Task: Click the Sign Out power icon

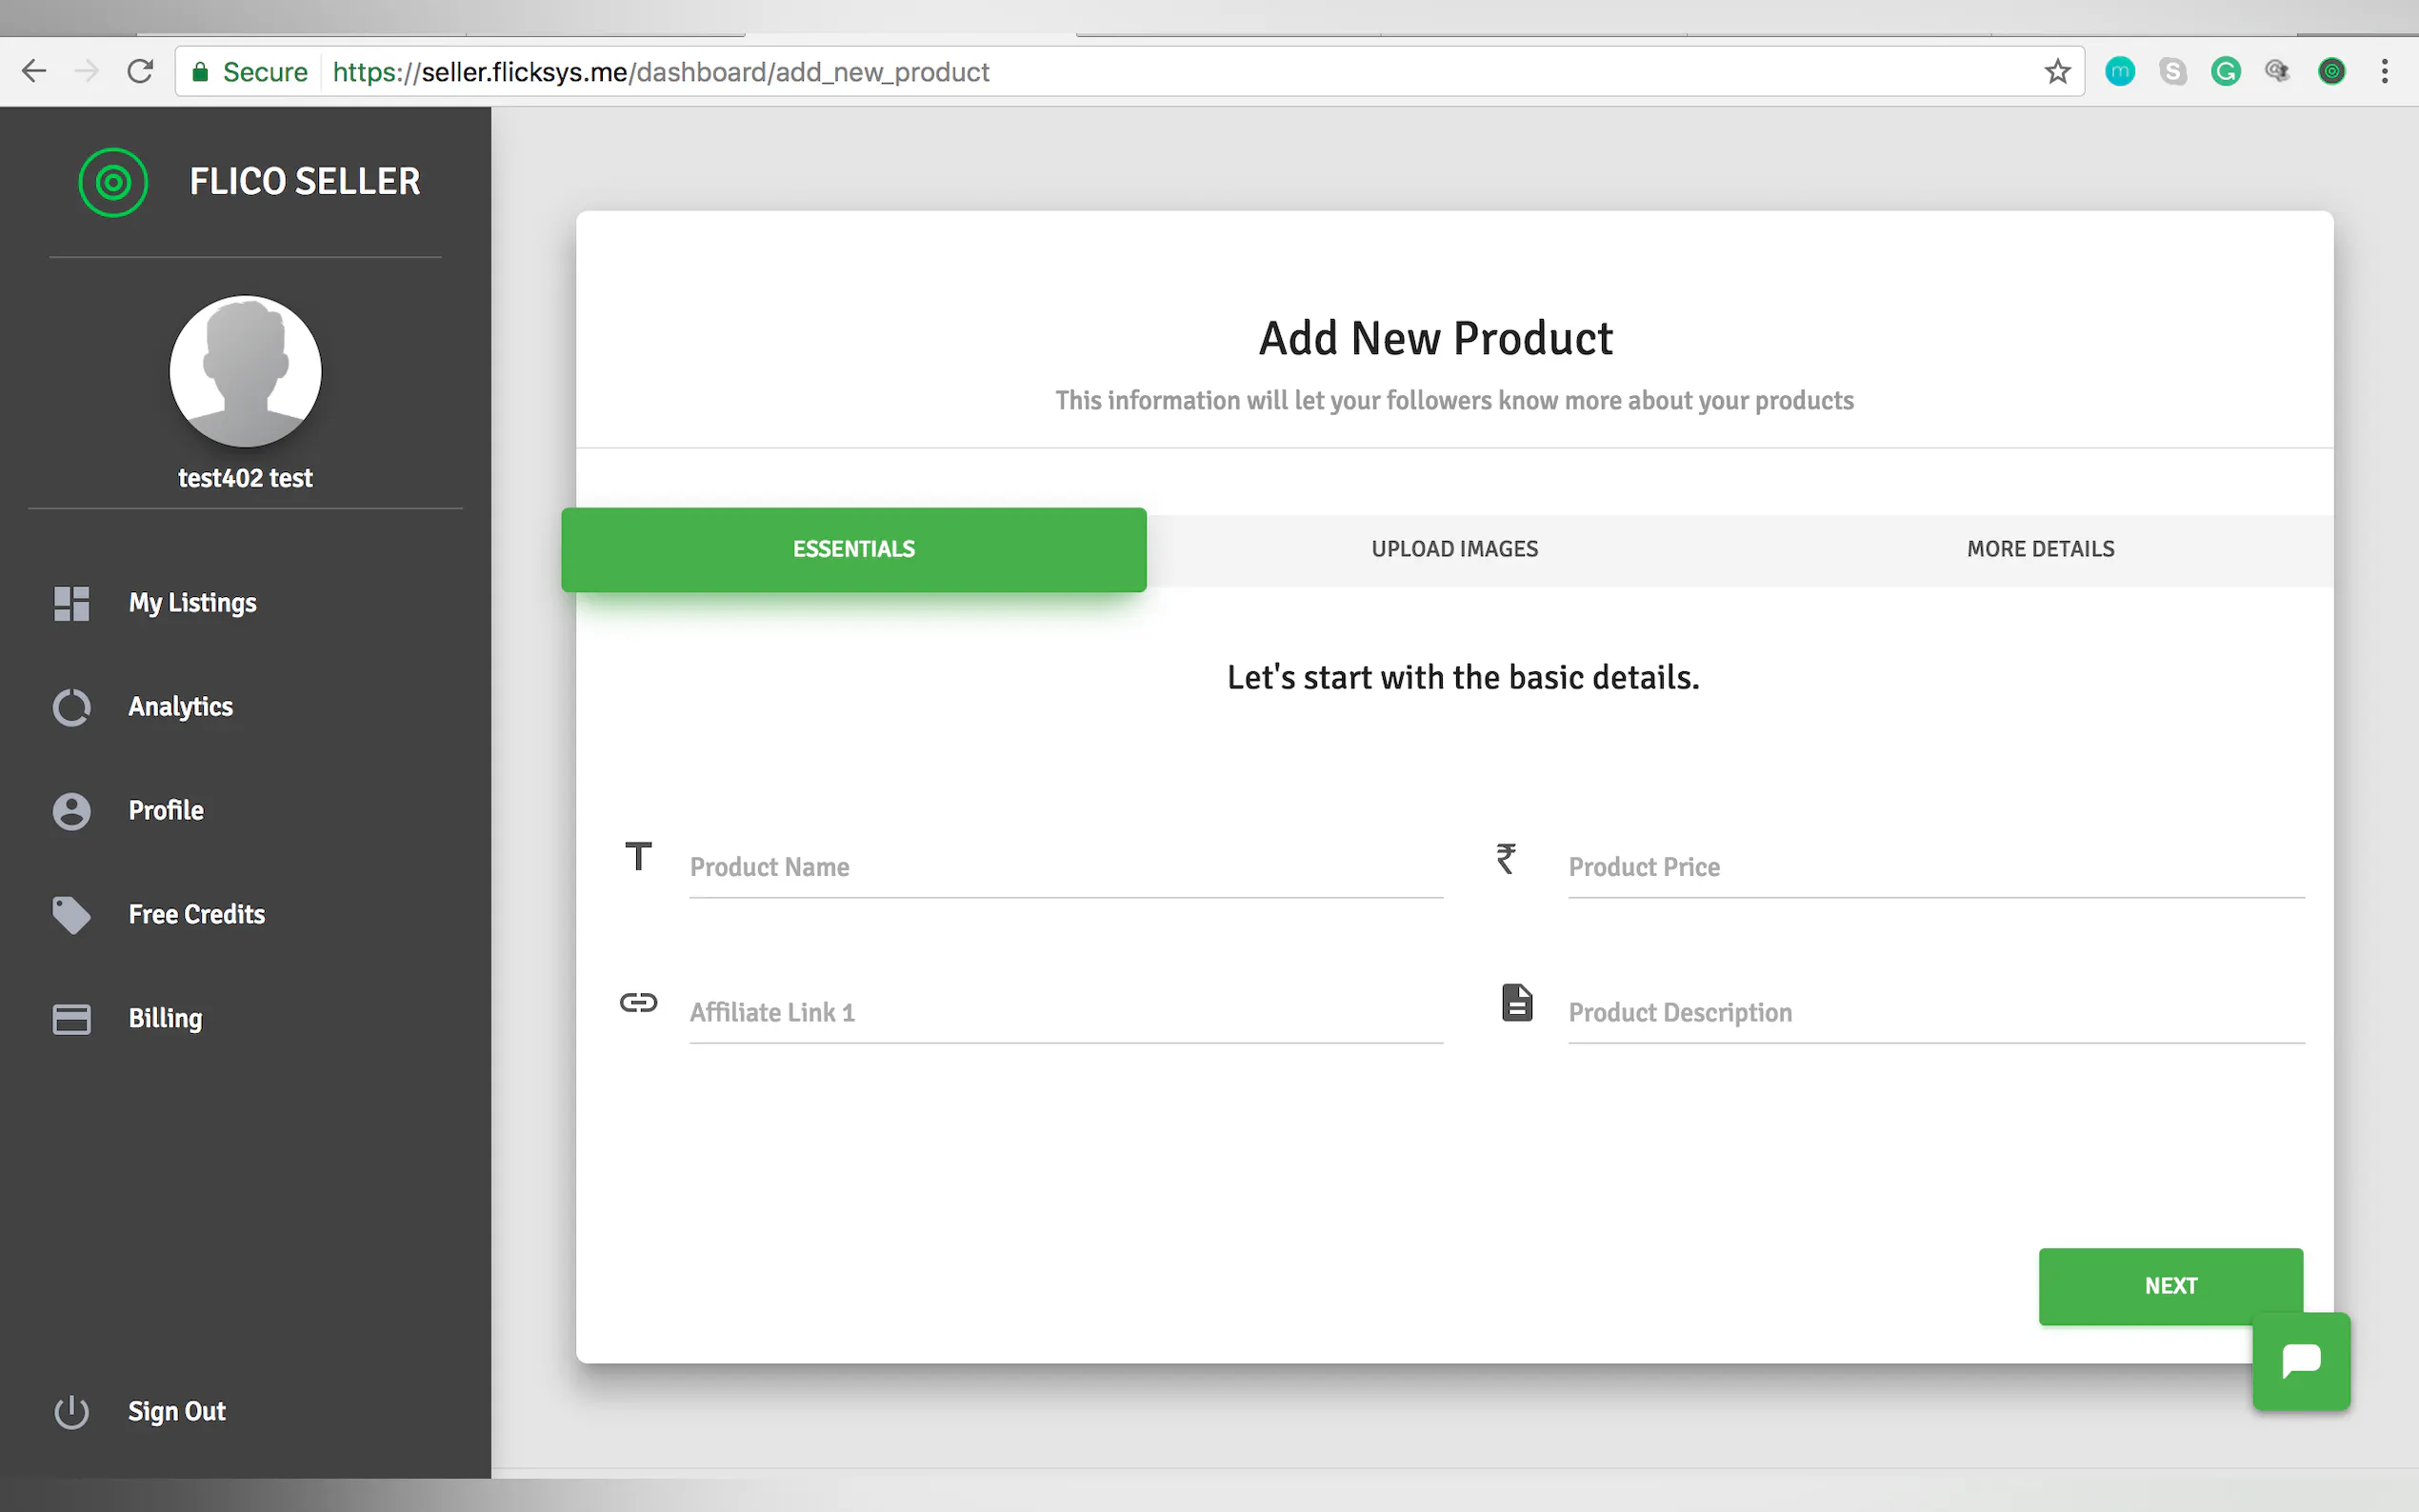Action: pyautogui.click(x=71, y=1411)
